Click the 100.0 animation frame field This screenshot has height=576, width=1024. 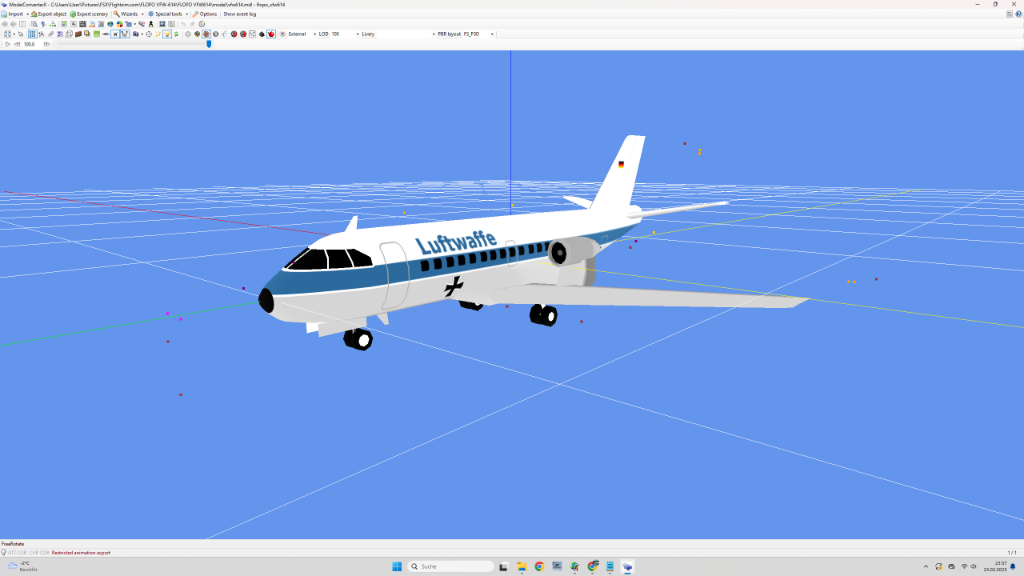[31, 44]
